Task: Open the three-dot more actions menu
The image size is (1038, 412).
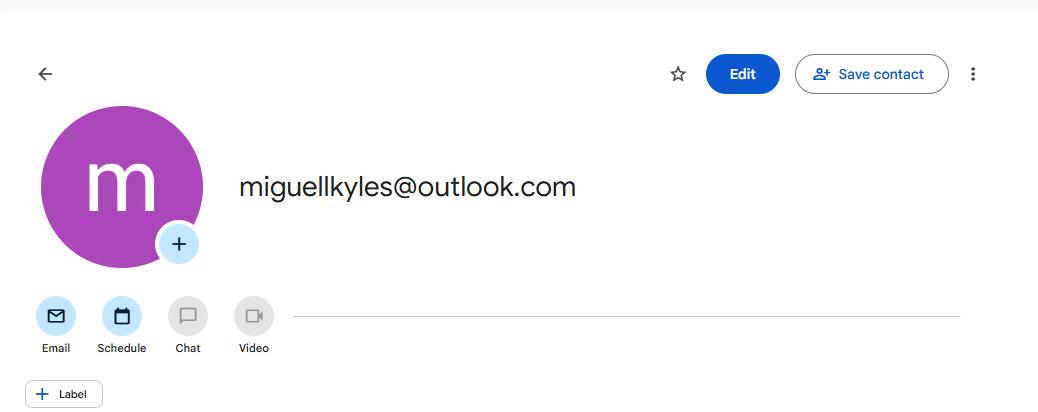Action: [x=973, y=74]
